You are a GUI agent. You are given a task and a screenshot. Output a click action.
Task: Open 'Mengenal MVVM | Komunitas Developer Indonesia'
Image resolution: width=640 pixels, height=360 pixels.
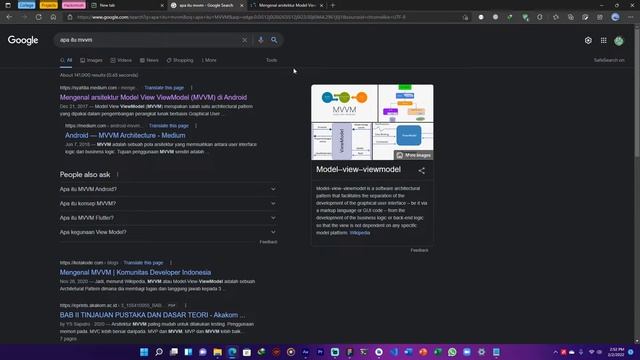pos(135,273)
